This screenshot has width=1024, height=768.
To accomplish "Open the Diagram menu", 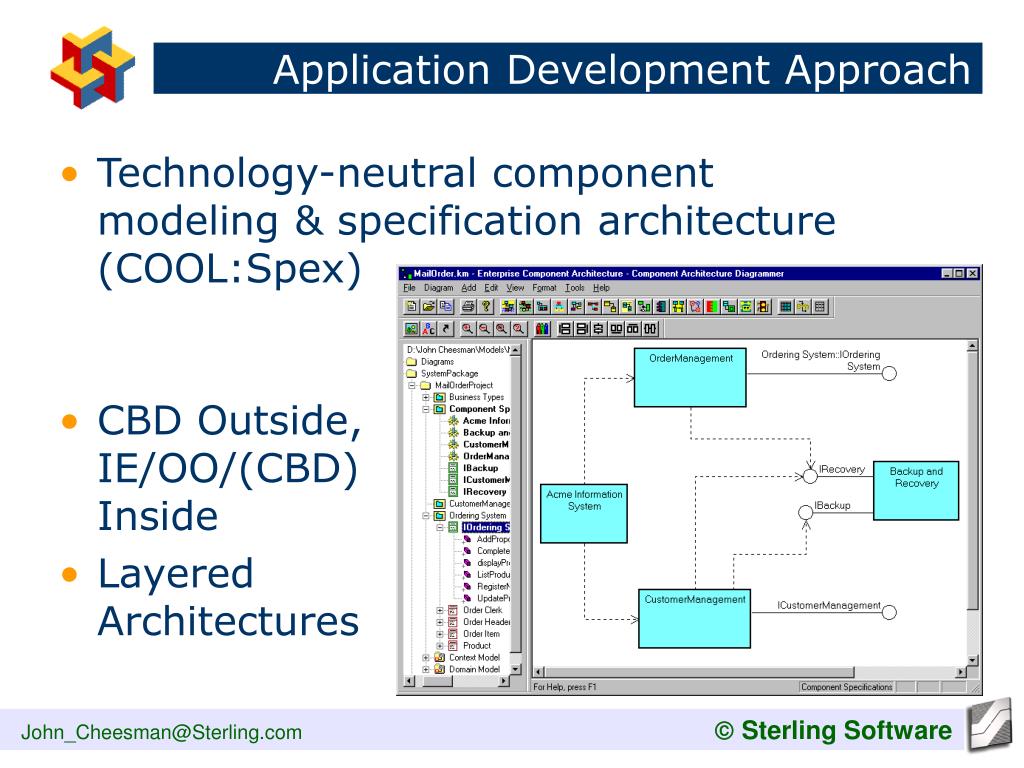I will click(438, 288).
